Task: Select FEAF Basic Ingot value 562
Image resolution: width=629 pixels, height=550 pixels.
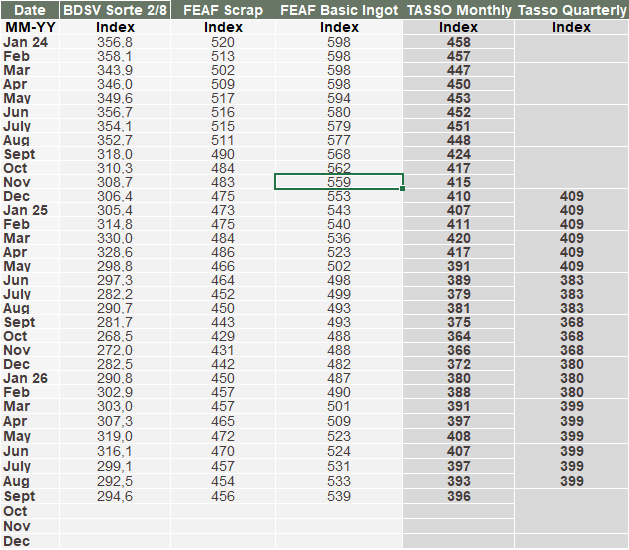Action: coord(339,168)
